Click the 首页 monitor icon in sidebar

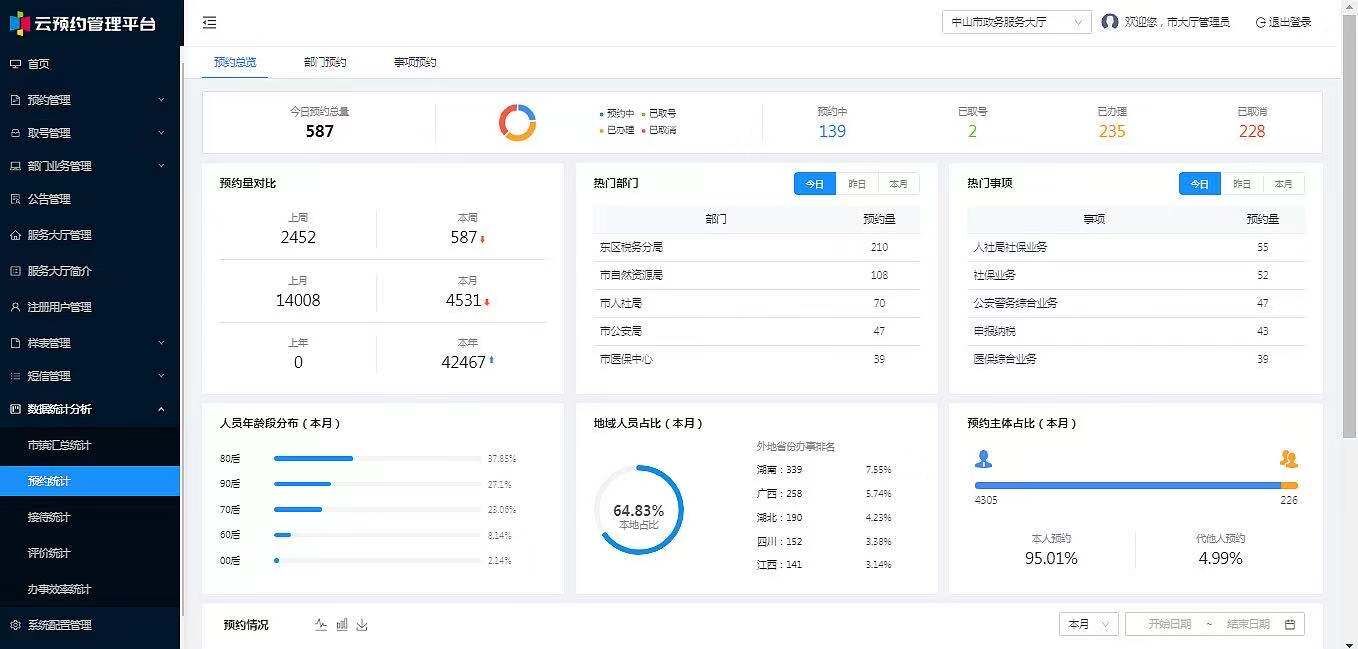15,64
